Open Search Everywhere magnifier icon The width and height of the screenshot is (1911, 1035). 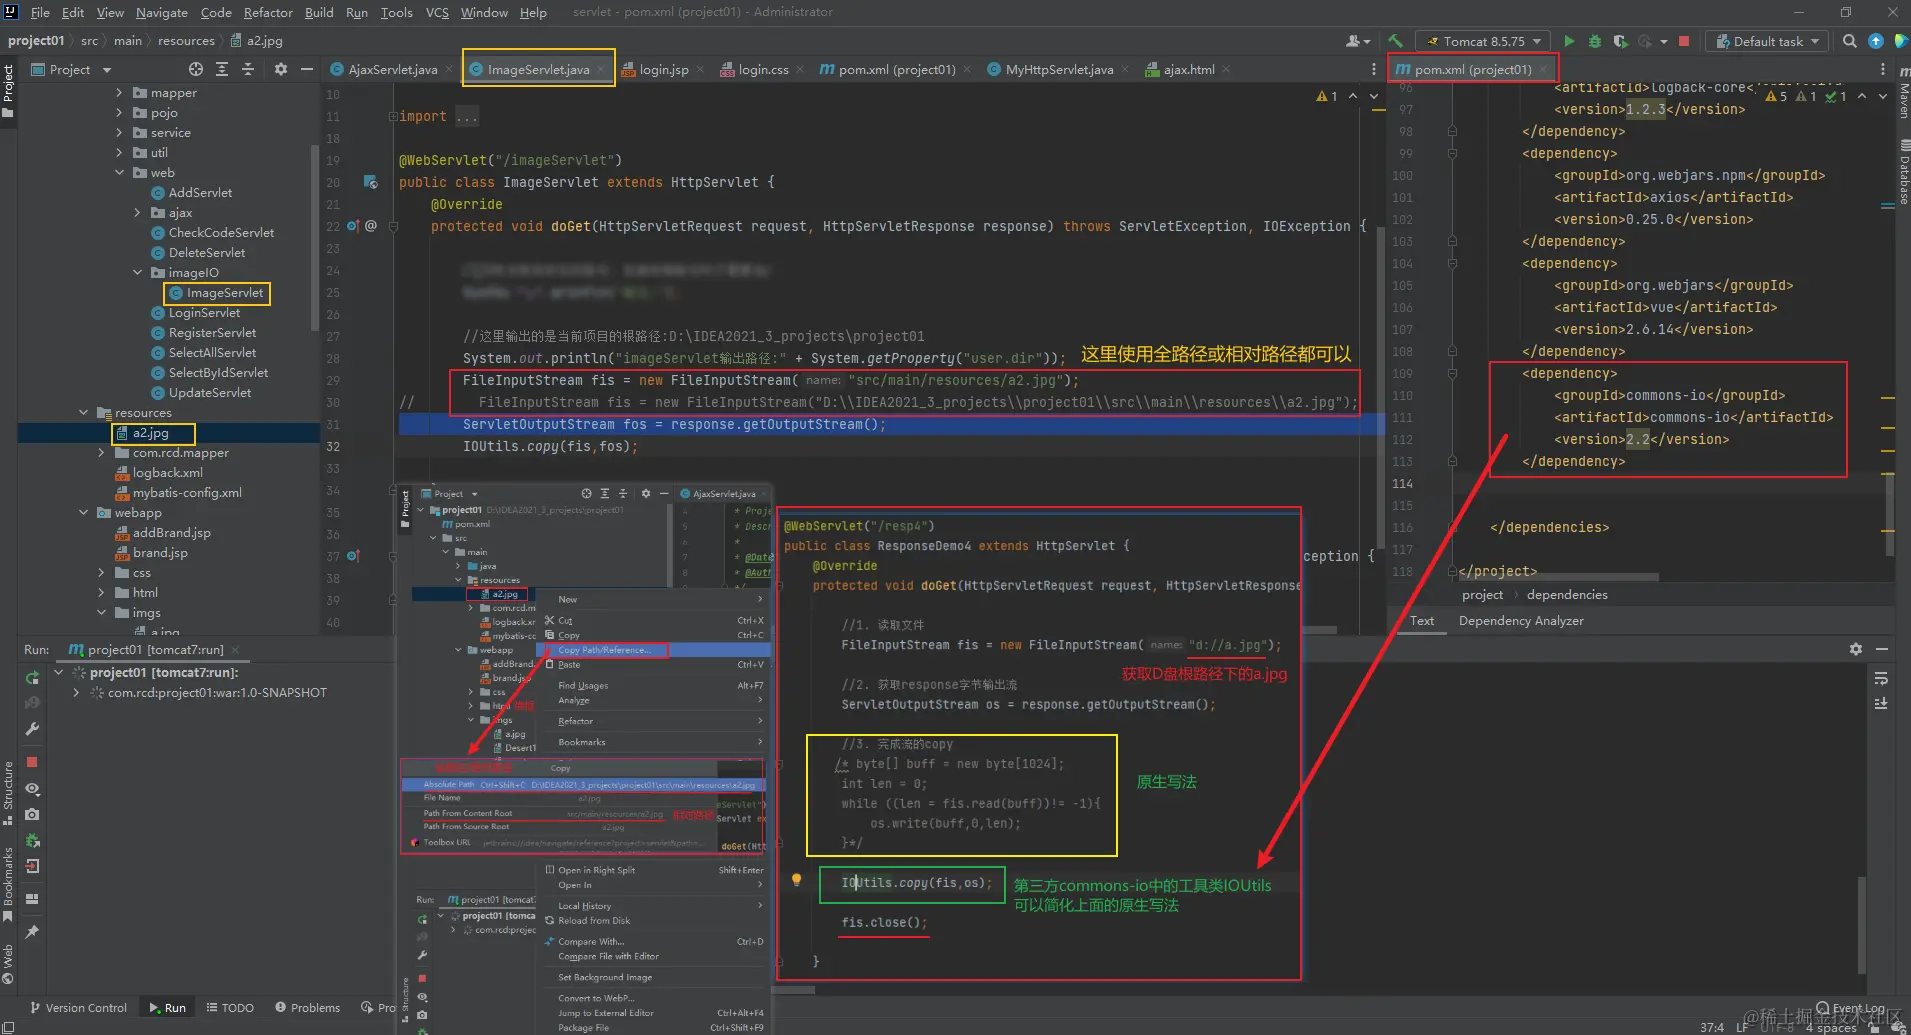[1850, 41]
